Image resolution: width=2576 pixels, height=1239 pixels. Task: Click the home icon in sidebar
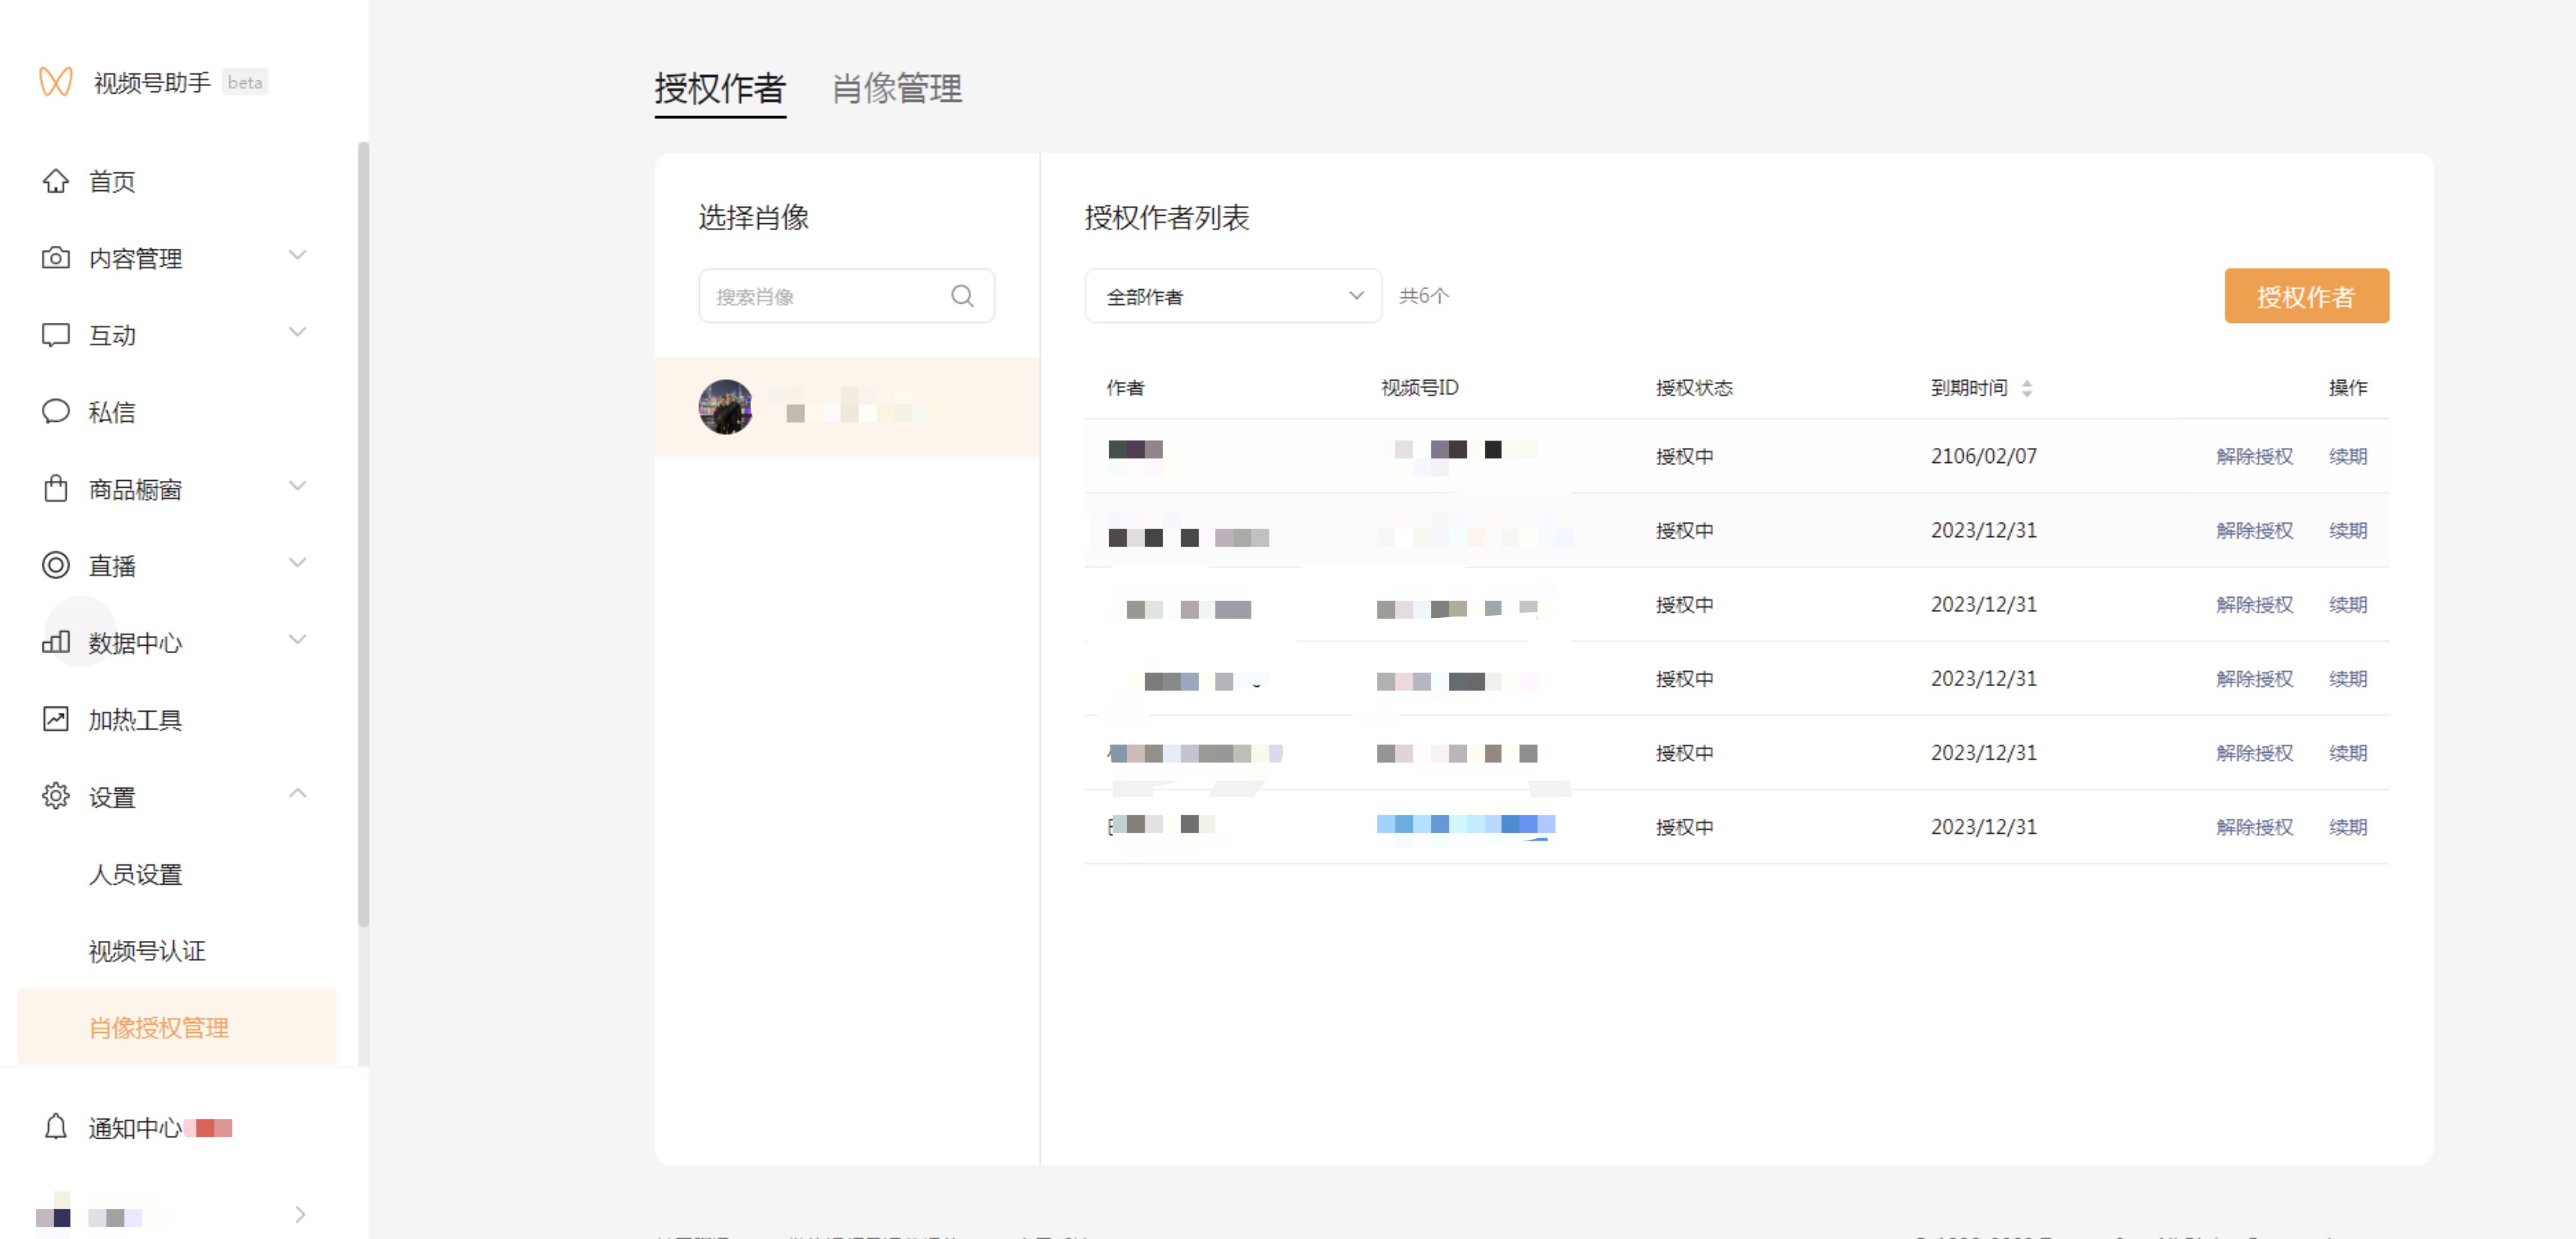click(55, 181)
